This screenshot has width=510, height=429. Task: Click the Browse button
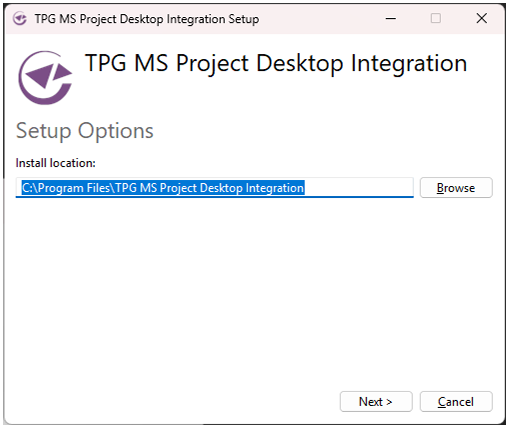click(456, 188)
